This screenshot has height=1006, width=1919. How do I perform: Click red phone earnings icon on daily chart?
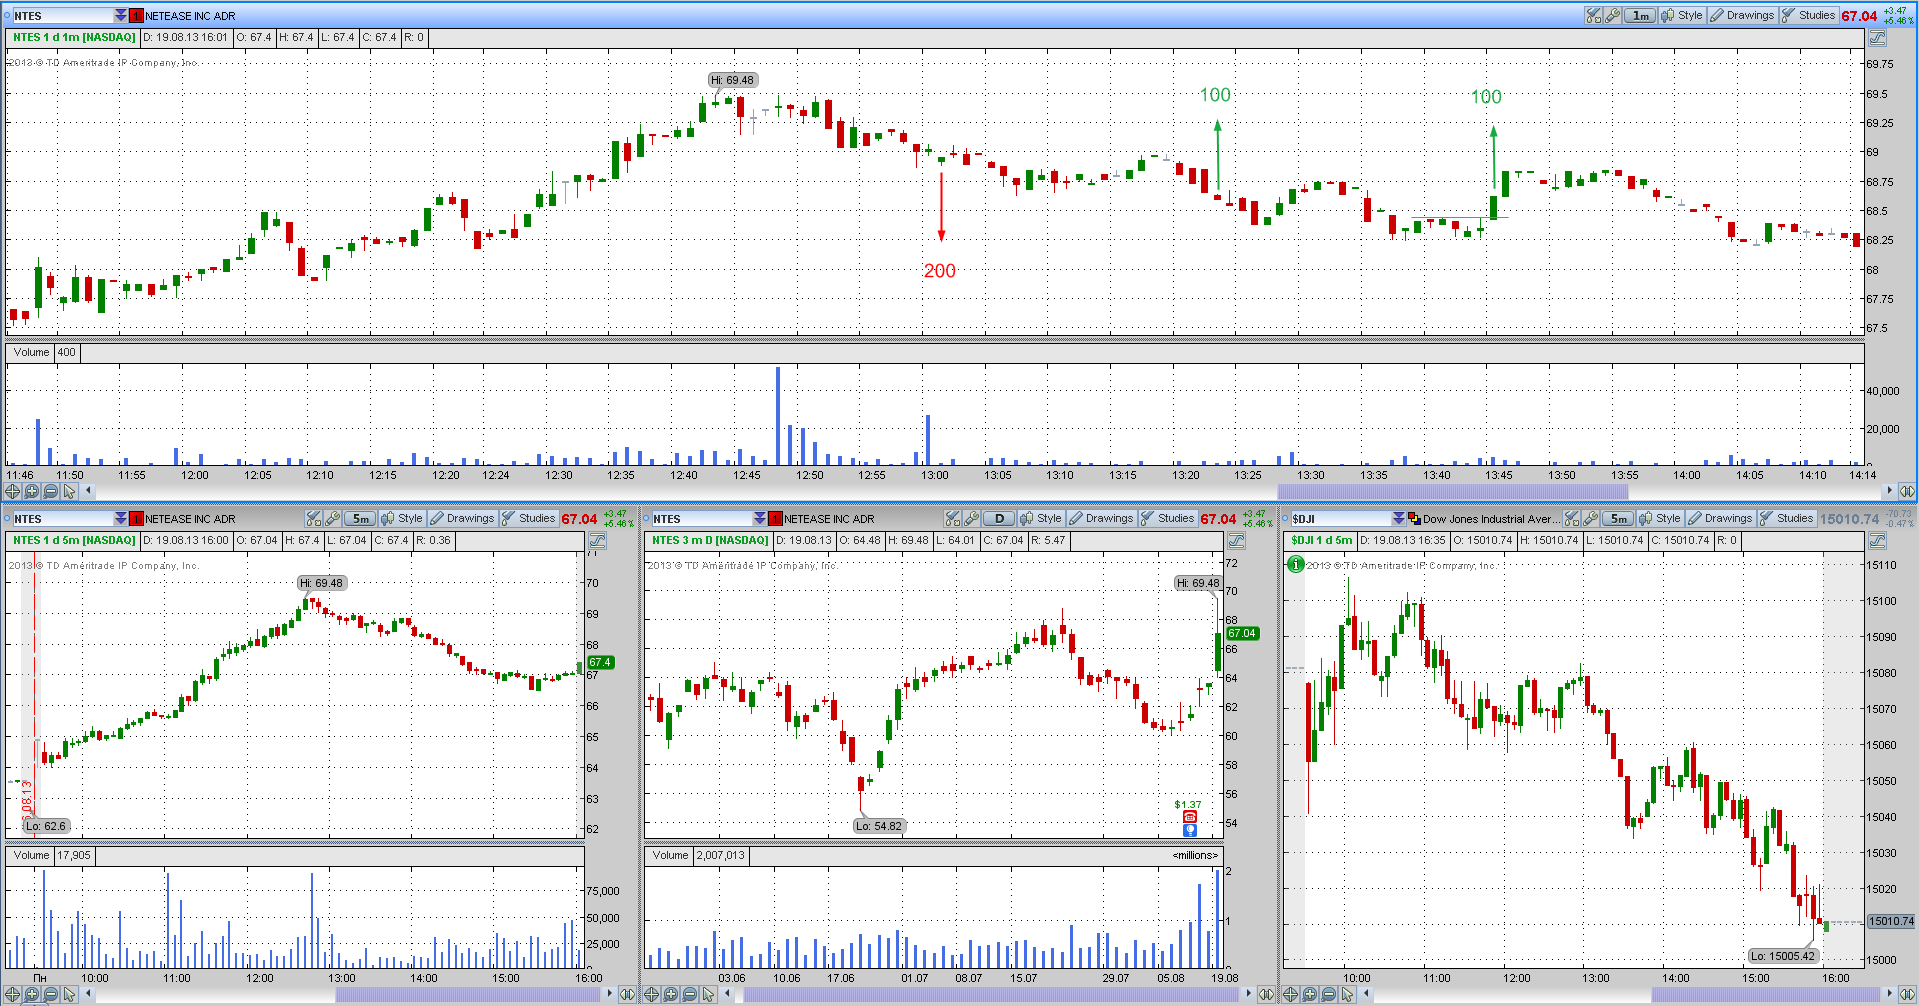tap(1190, 817)
